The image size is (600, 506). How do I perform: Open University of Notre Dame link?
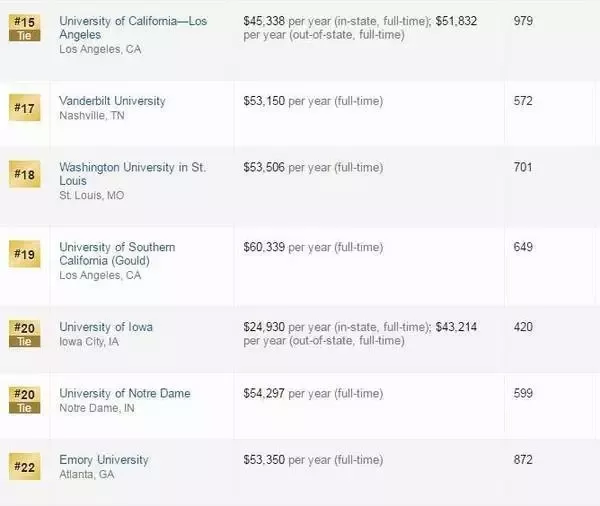click(125, 393)
